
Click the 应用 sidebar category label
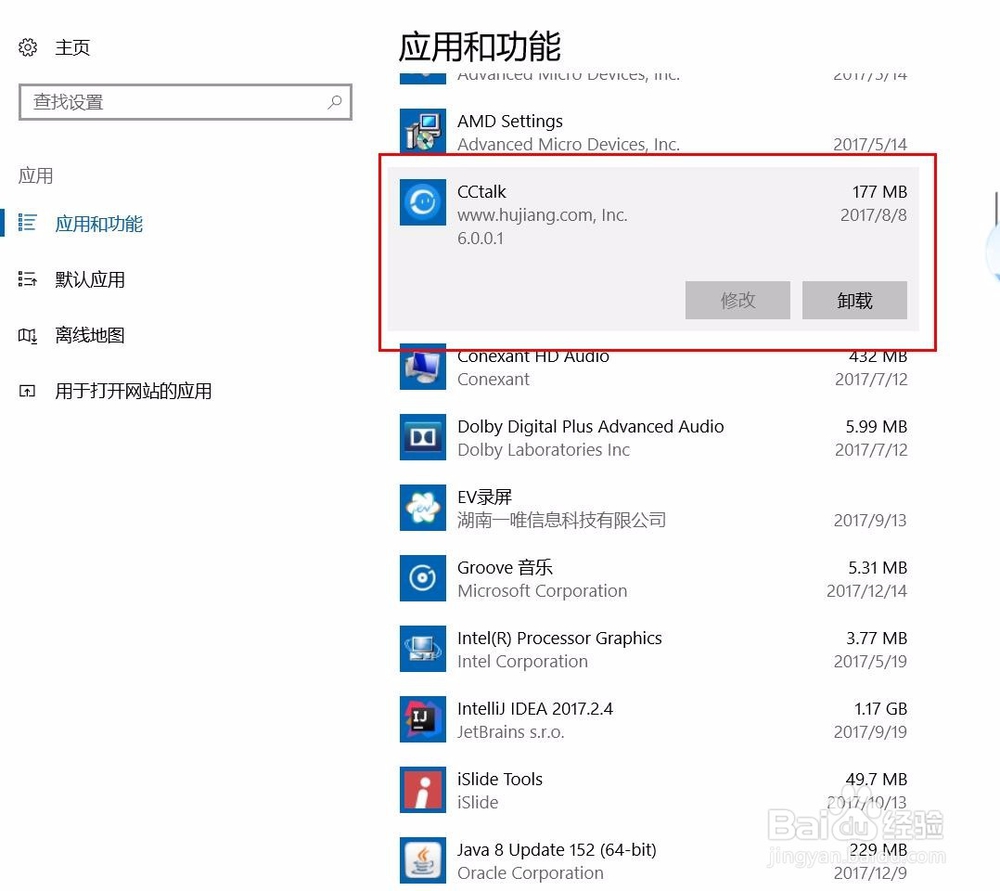[x=36, y=175]
